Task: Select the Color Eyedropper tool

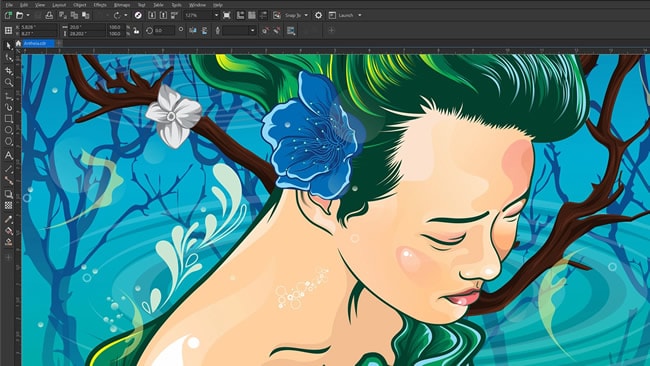Action: coord(8,219)
